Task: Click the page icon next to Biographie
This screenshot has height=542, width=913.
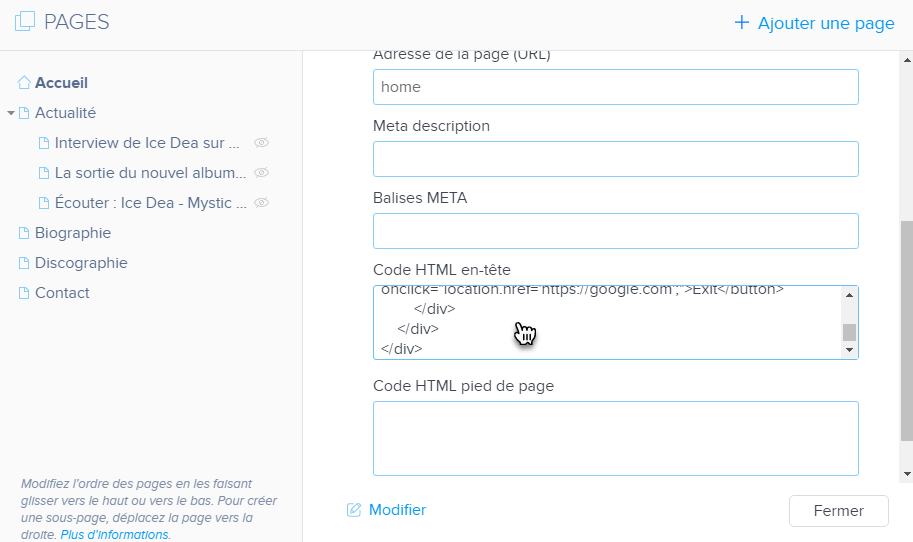Action: pos(24,233)
